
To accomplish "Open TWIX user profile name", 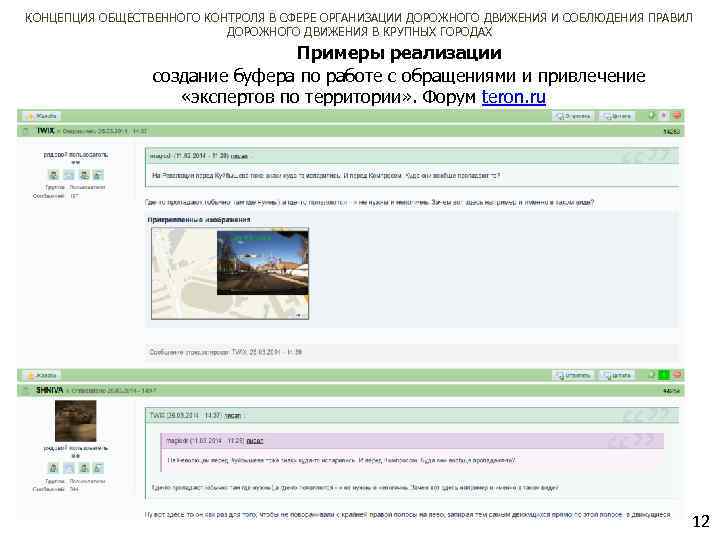I will (x=45, y=131).
